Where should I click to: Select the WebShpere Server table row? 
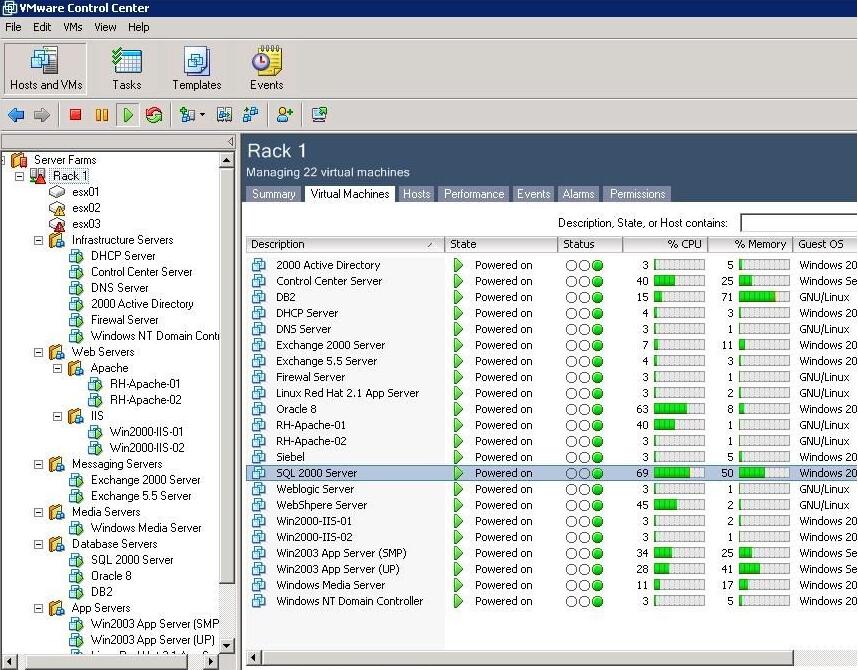tap(552, 505)
